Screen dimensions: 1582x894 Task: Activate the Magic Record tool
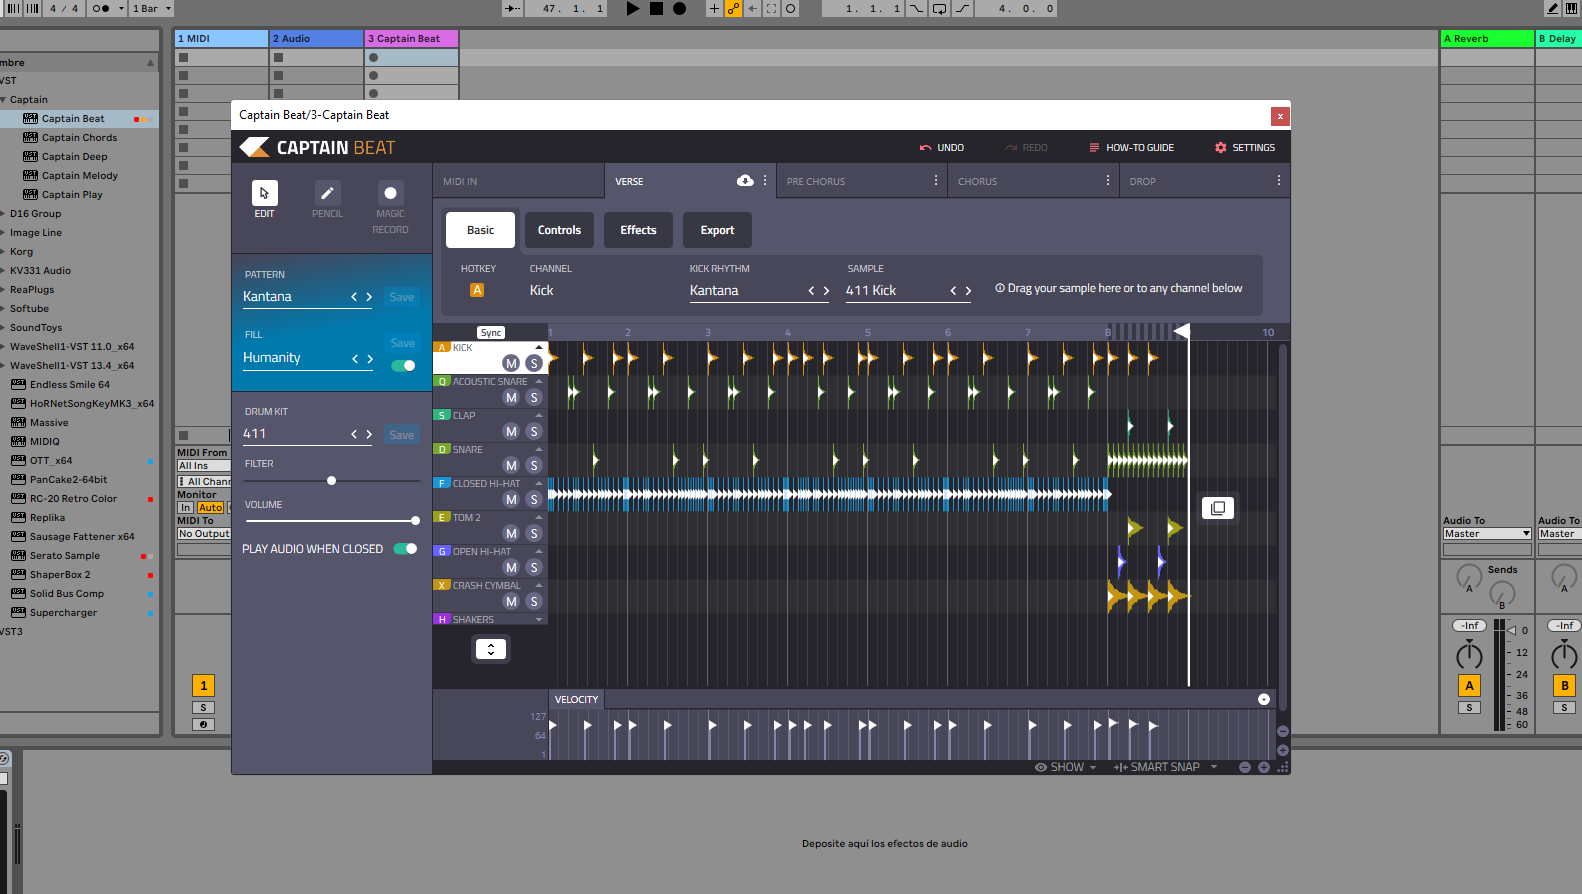(x=390, y=193)
